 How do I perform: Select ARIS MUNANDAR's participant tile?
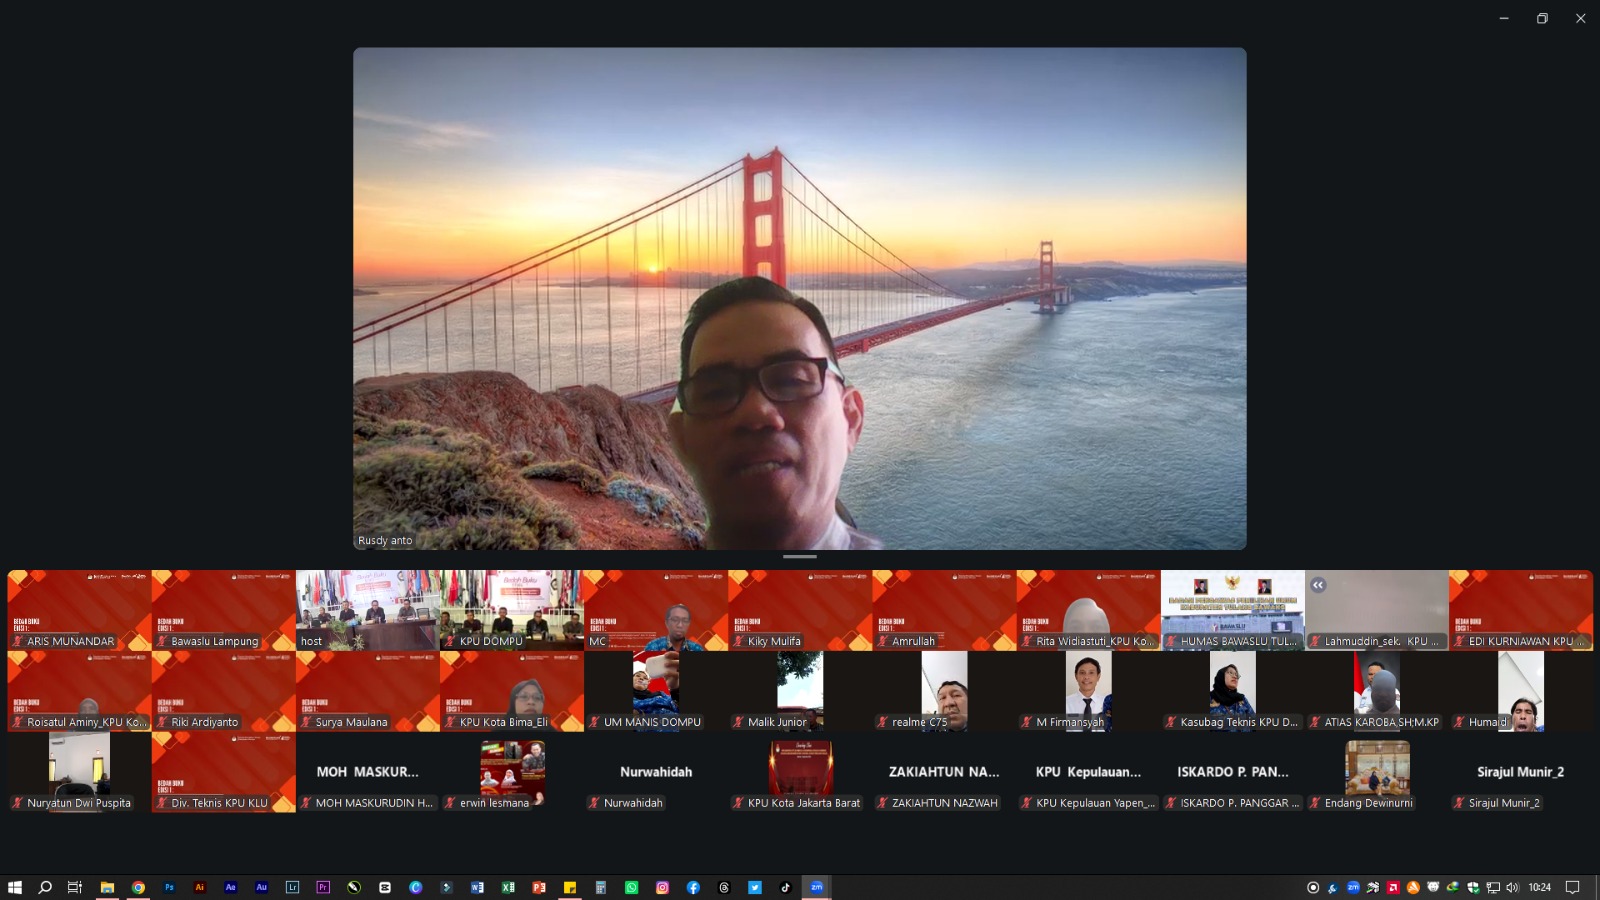point(80,610)
